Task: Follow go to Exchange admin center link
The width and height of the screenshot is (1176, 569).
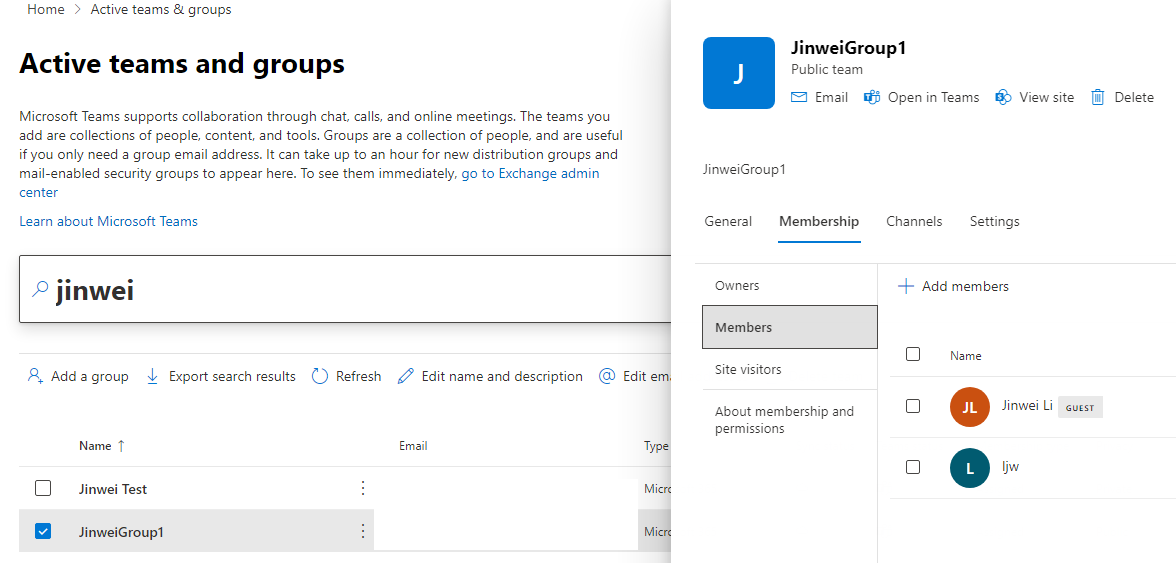Action: point(309,183)
